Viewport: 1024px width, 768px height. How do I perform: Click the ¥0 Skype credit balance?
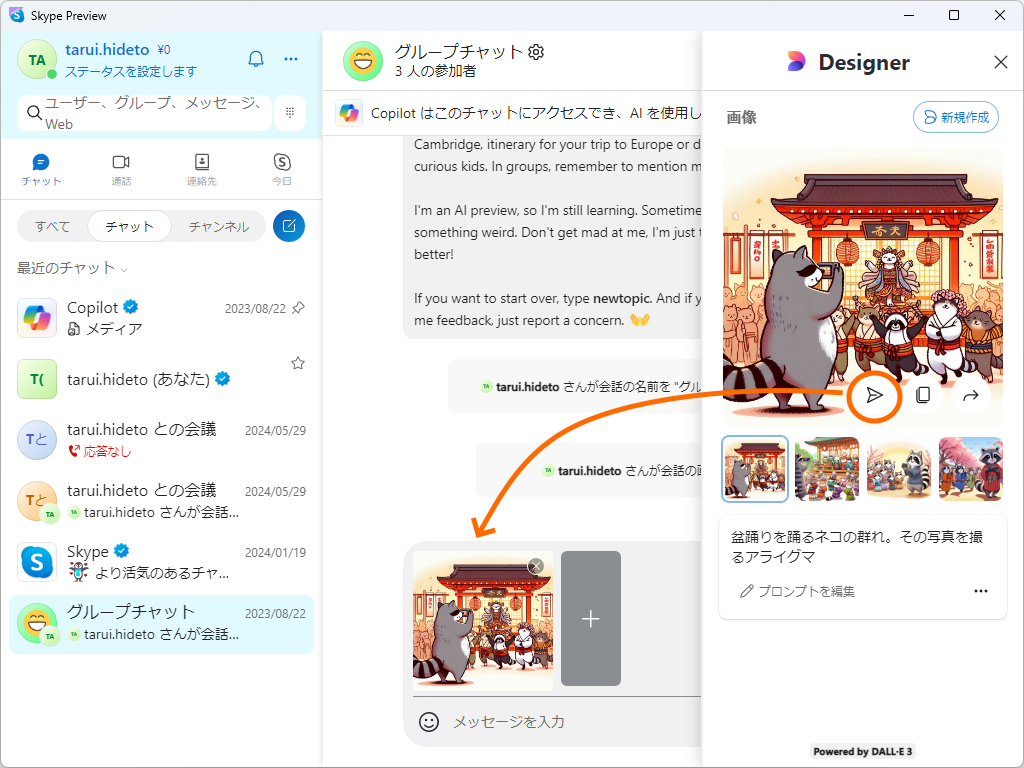click(163, 50)
